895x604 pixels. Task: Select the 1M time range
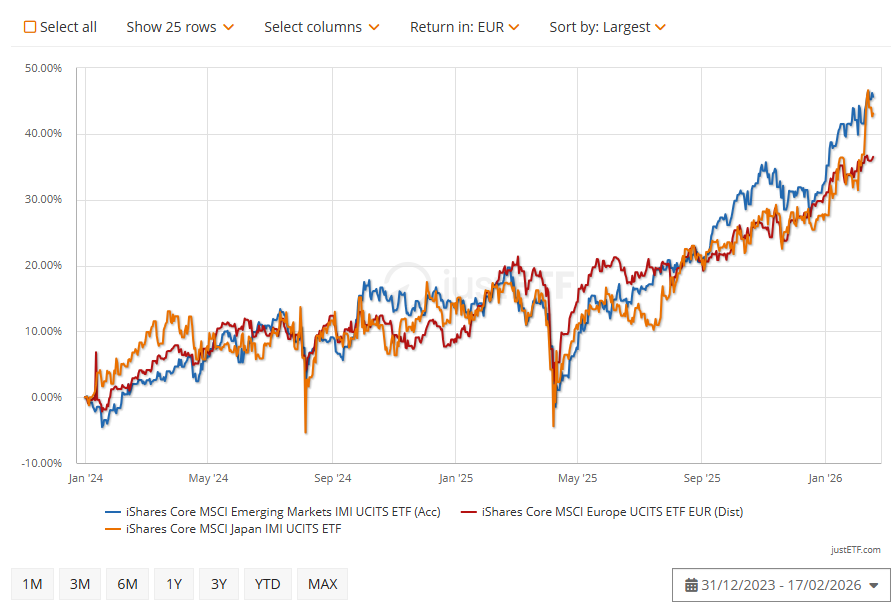(x=32, y=584)
